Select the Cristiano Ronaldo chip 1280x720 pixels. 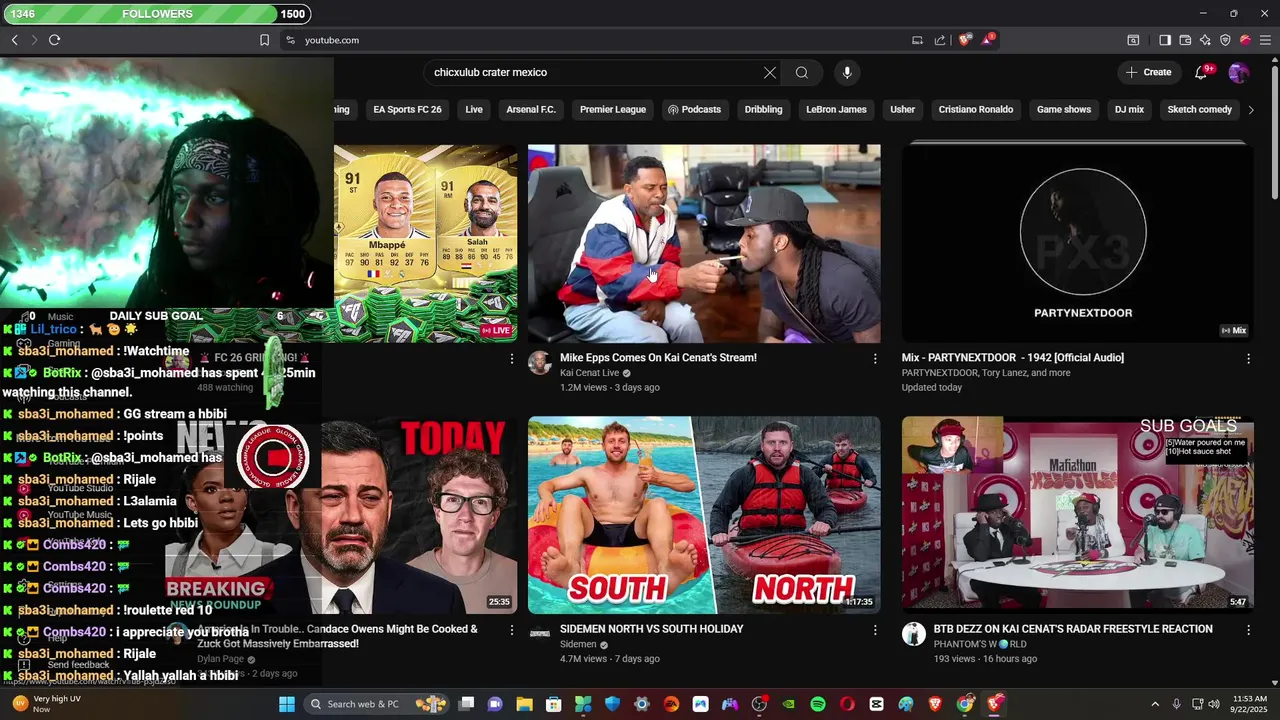[976, 109]
